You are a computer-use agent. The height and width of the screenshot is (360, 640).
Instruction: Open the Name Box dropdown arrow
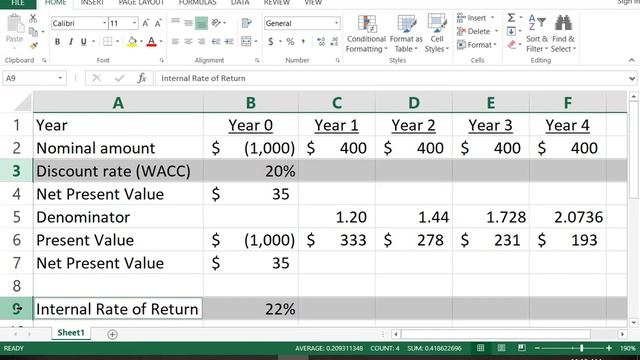tap(60, 78)
